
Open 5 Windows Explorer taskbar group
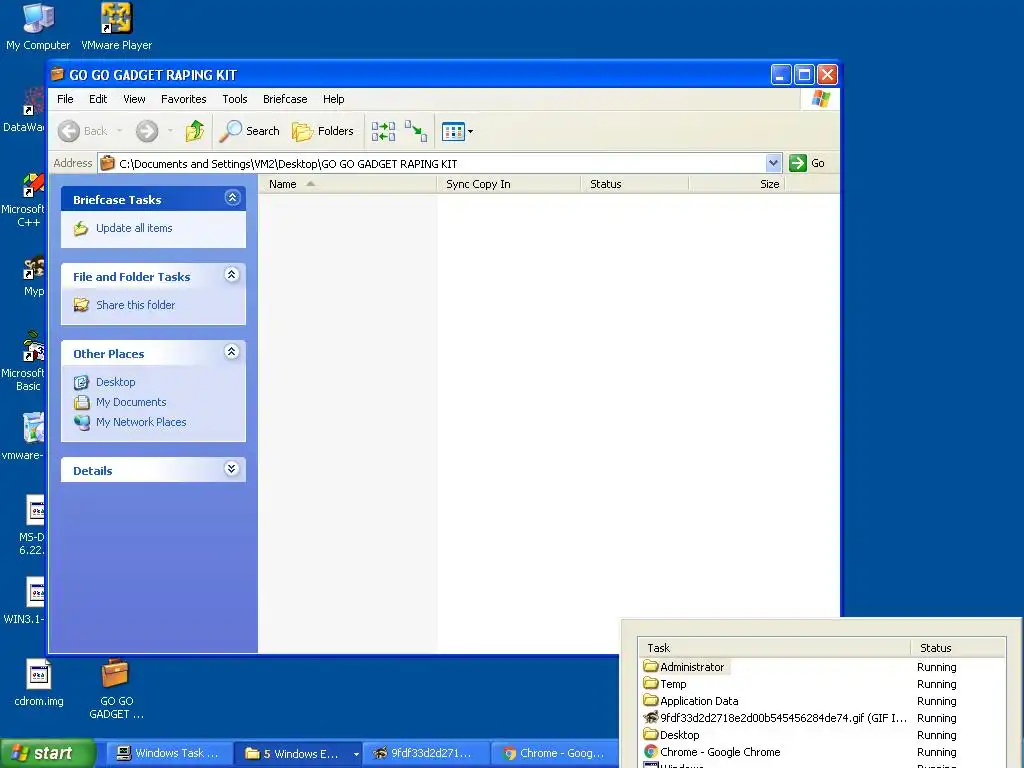tap(298, 753)
